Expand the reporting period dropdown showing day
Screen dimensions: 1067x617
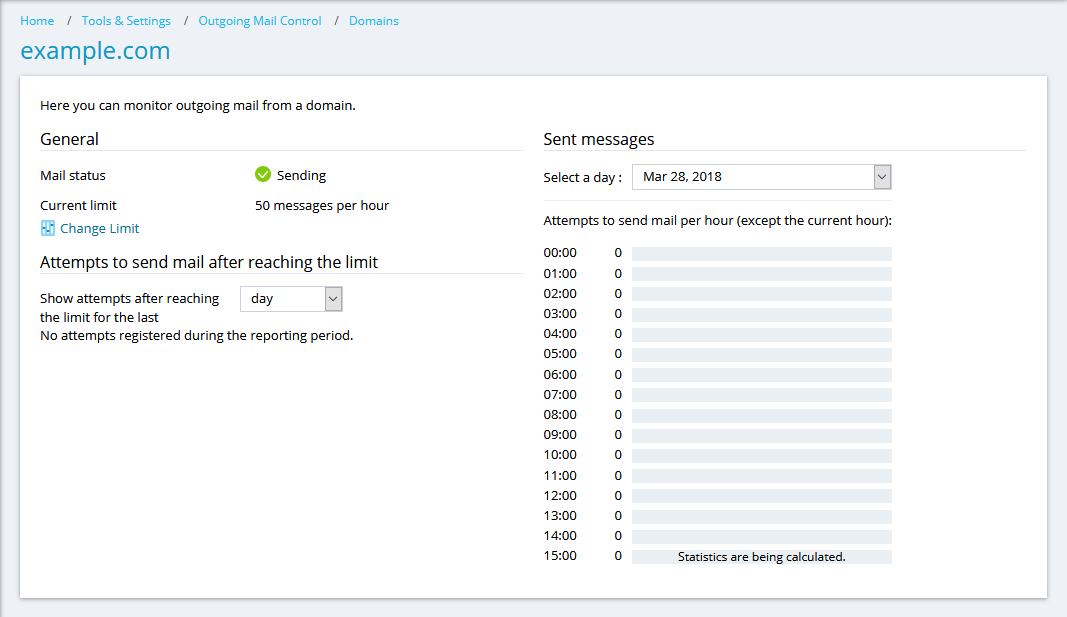291,298
